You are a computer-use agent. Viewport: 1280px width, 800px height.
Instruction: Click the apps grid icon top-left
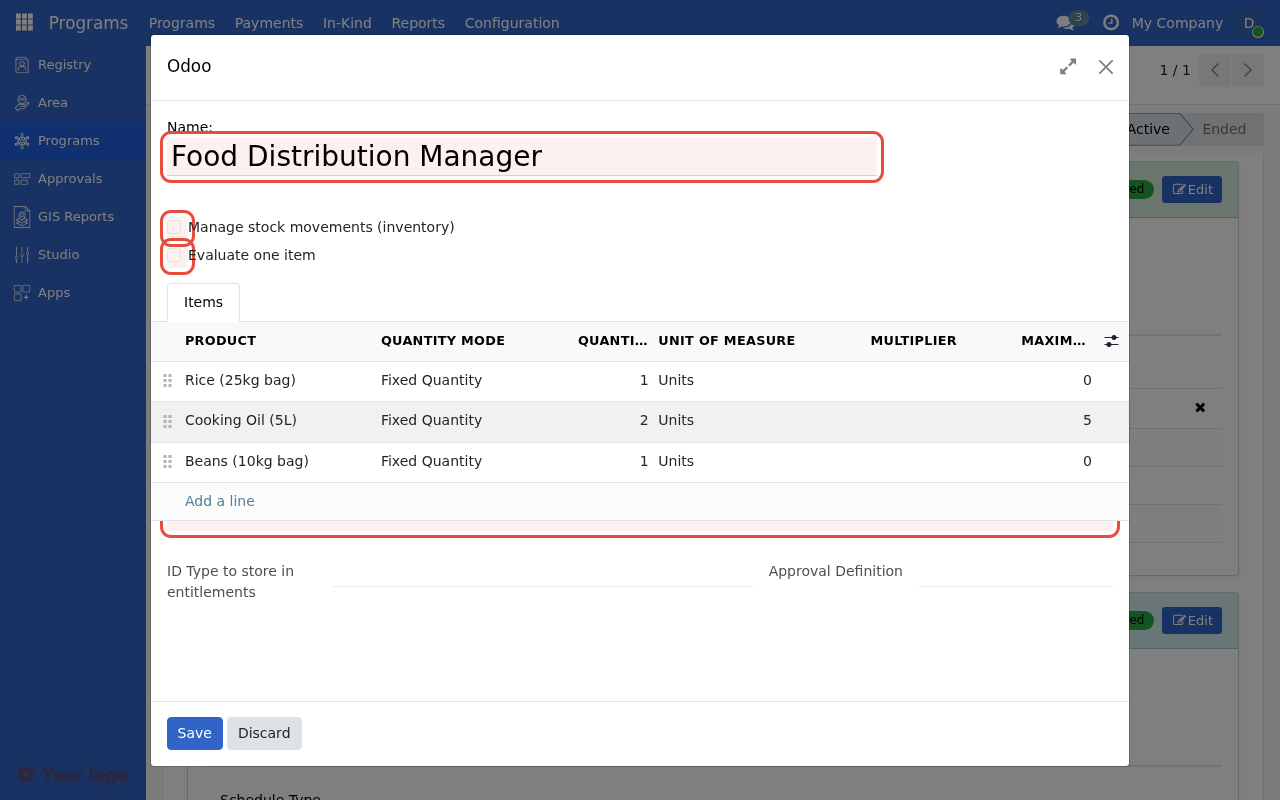pyautogui.click(x=23, y=22)
